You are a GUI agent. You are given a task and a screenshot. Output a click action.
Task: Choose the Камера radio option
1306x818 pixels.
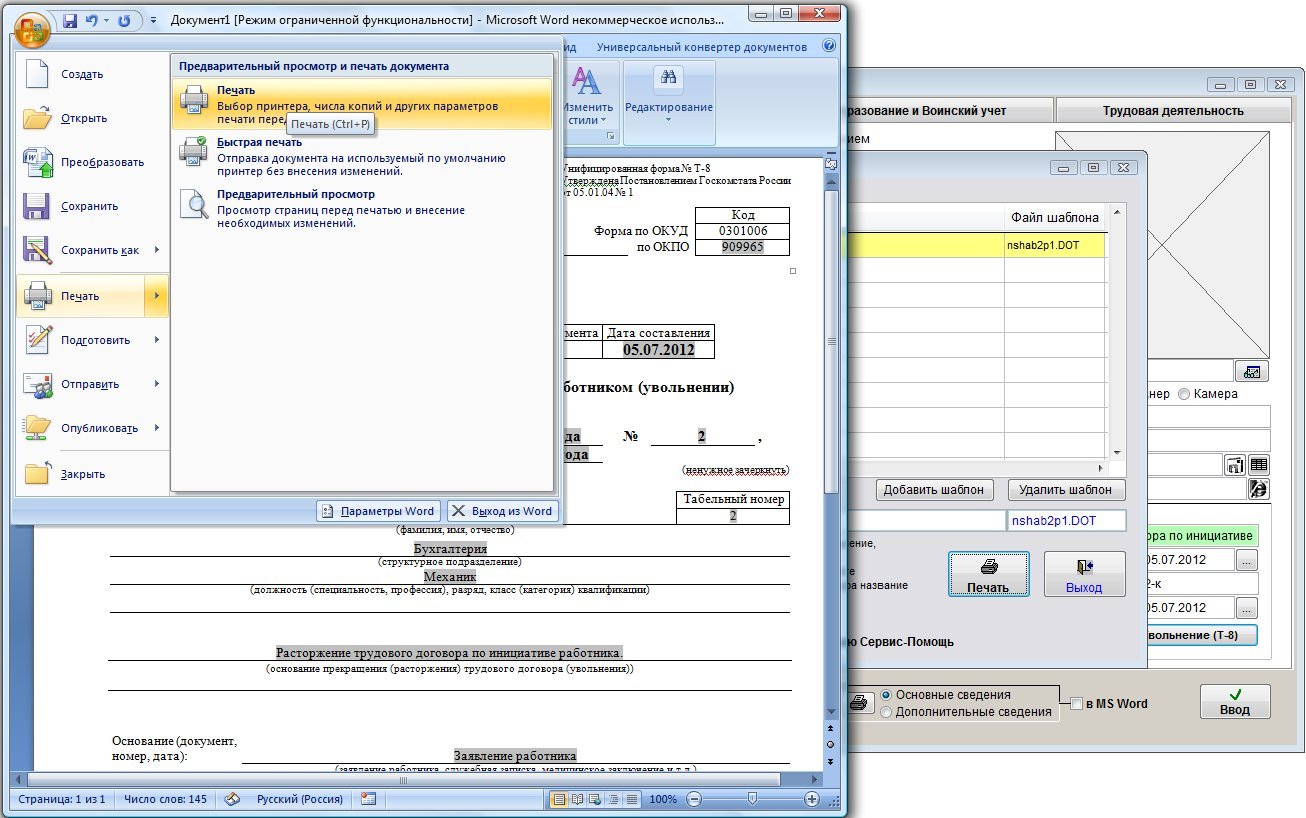pos(1184,394)
